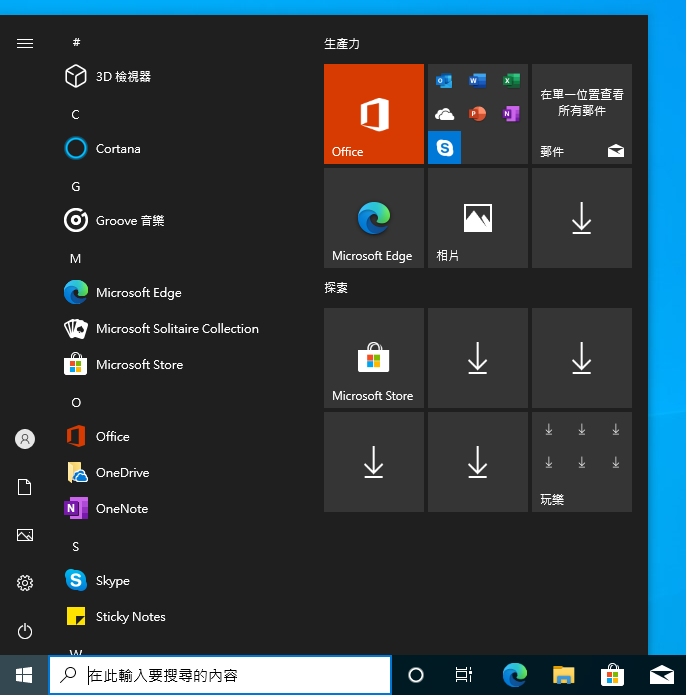The height and width of the screenshot is (695, 686).
Task: Open Mail on the taskbar
Action: pyautogui.click(x=662, y=675)
